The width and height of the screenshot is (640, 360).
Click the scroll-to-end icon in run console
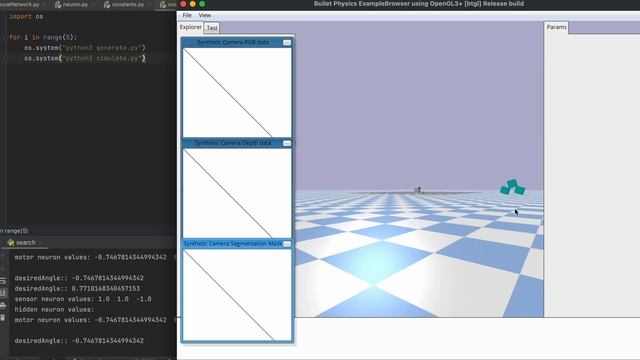(x=3, y=293)
